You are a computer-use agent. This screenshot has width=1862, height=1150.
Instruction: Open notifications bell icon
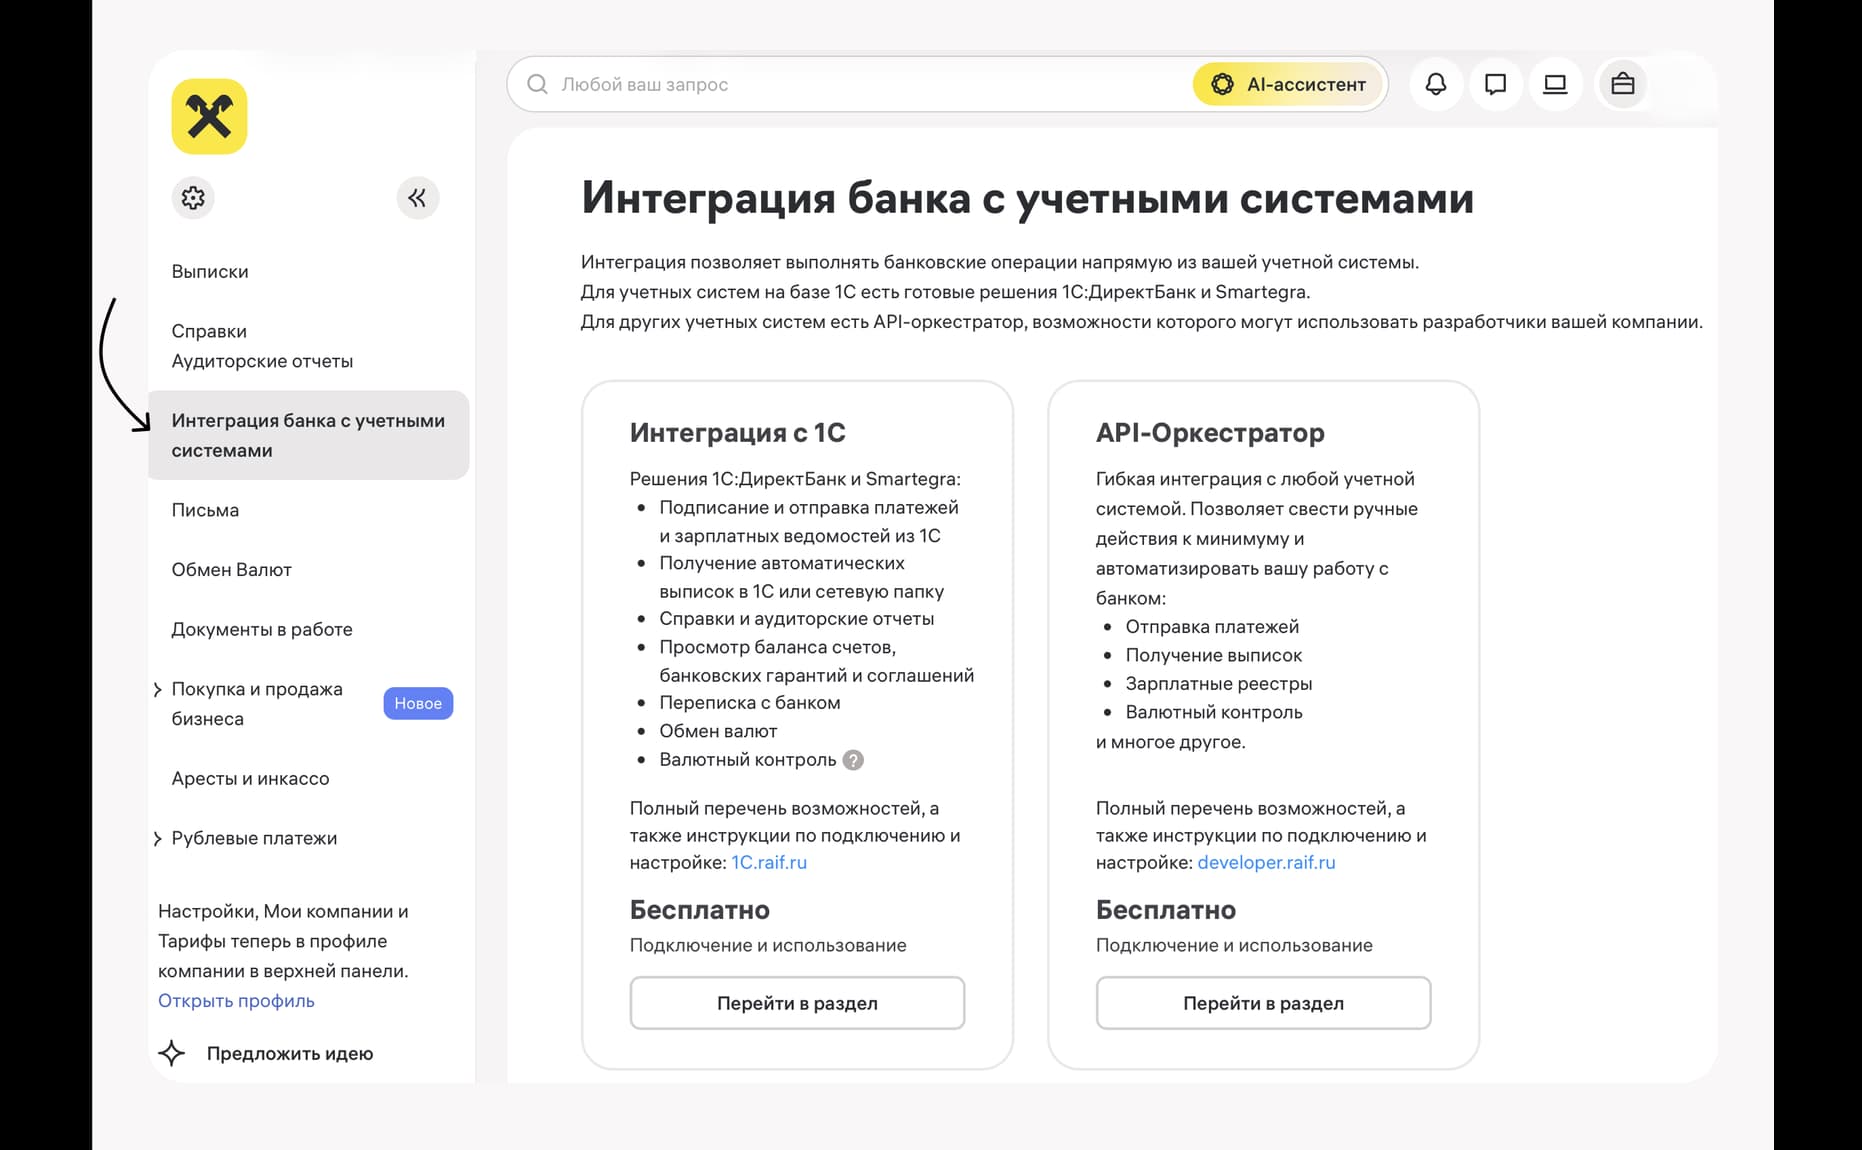click(x=1436, y=84)
